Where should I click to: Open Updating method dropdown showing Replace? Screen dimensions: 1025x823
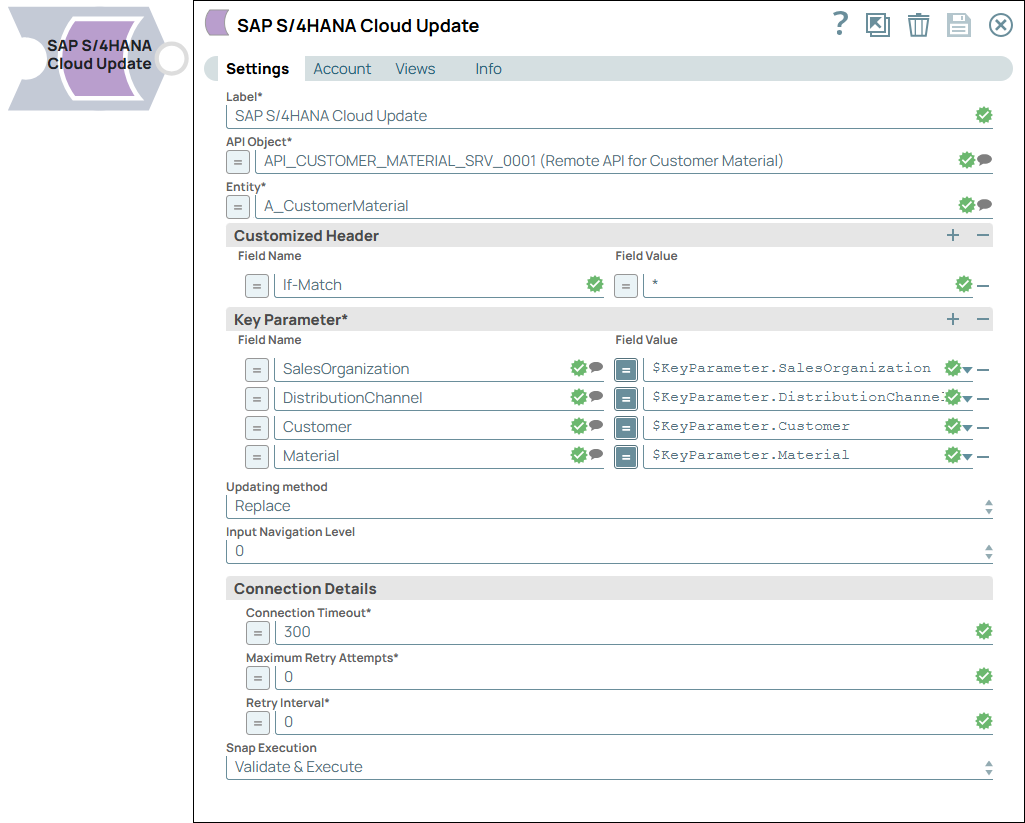point(609,506)
